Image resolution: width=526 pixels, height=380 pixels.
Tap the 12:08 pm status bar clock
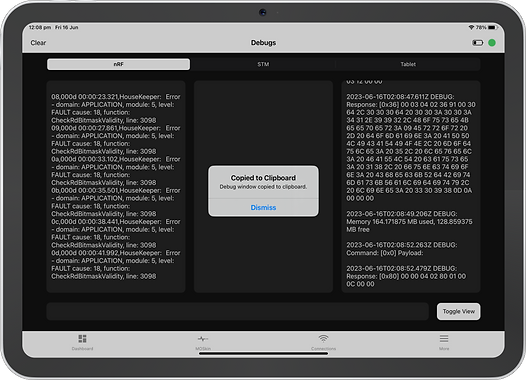pyautogui.click(x=40, y=27)
